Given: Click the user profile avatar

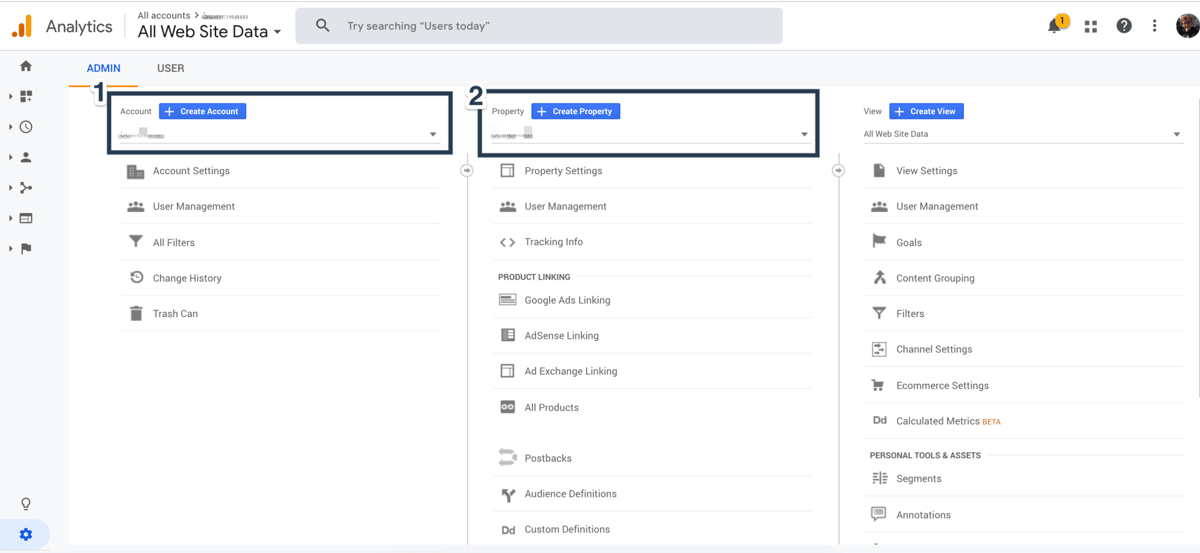Looking at the screenshot, I should (x=1187, y=26).
